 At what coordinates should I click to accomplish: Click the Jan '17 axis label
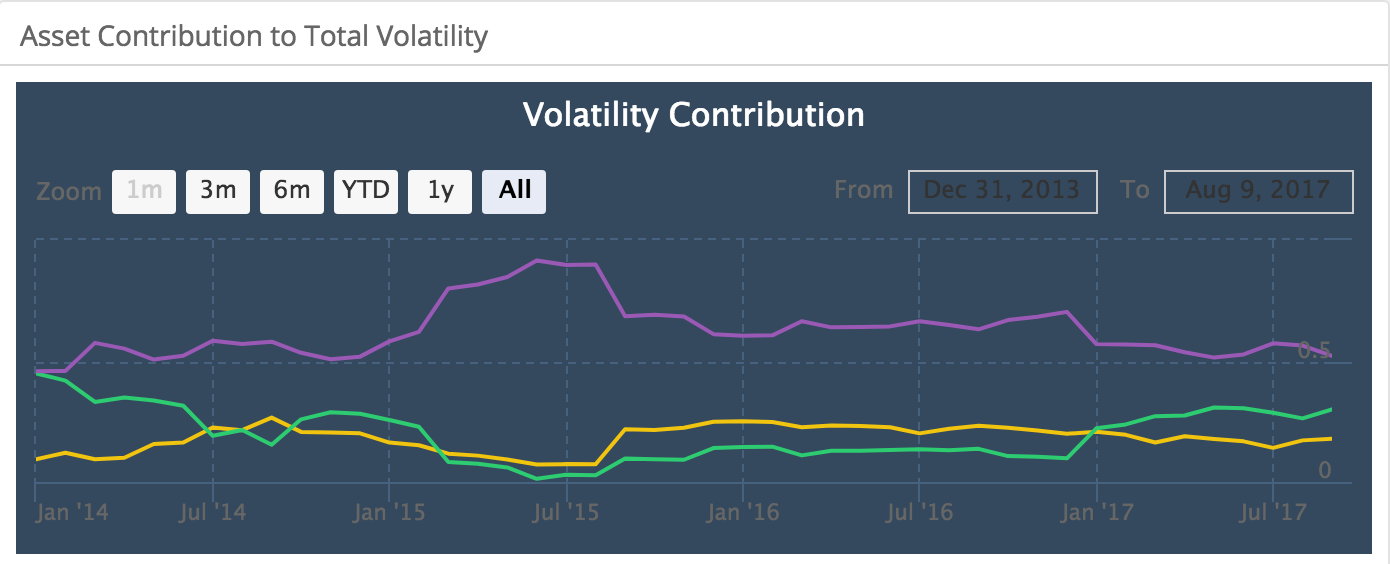[x=1097, y=513]
